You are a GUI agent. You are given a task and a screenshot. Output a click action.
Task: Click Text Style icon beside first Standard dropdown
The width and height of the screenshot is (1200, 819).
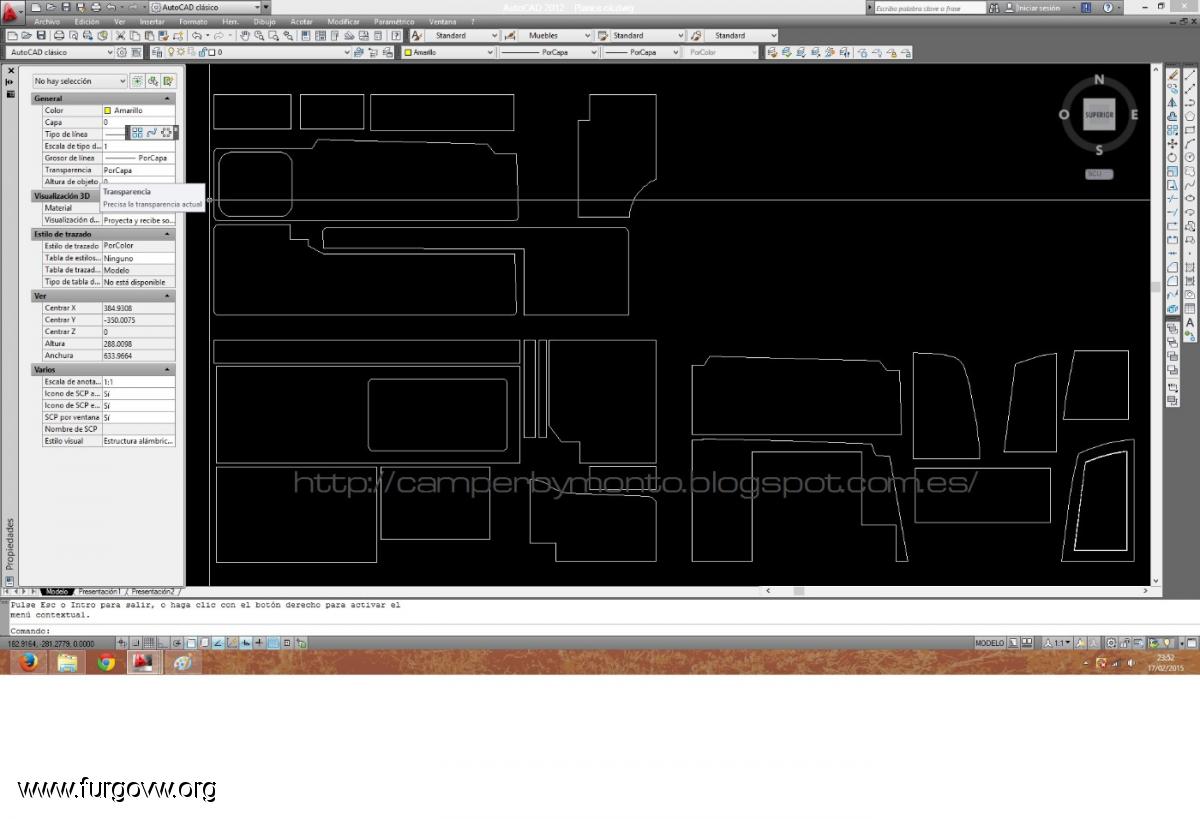click(417, 35)
